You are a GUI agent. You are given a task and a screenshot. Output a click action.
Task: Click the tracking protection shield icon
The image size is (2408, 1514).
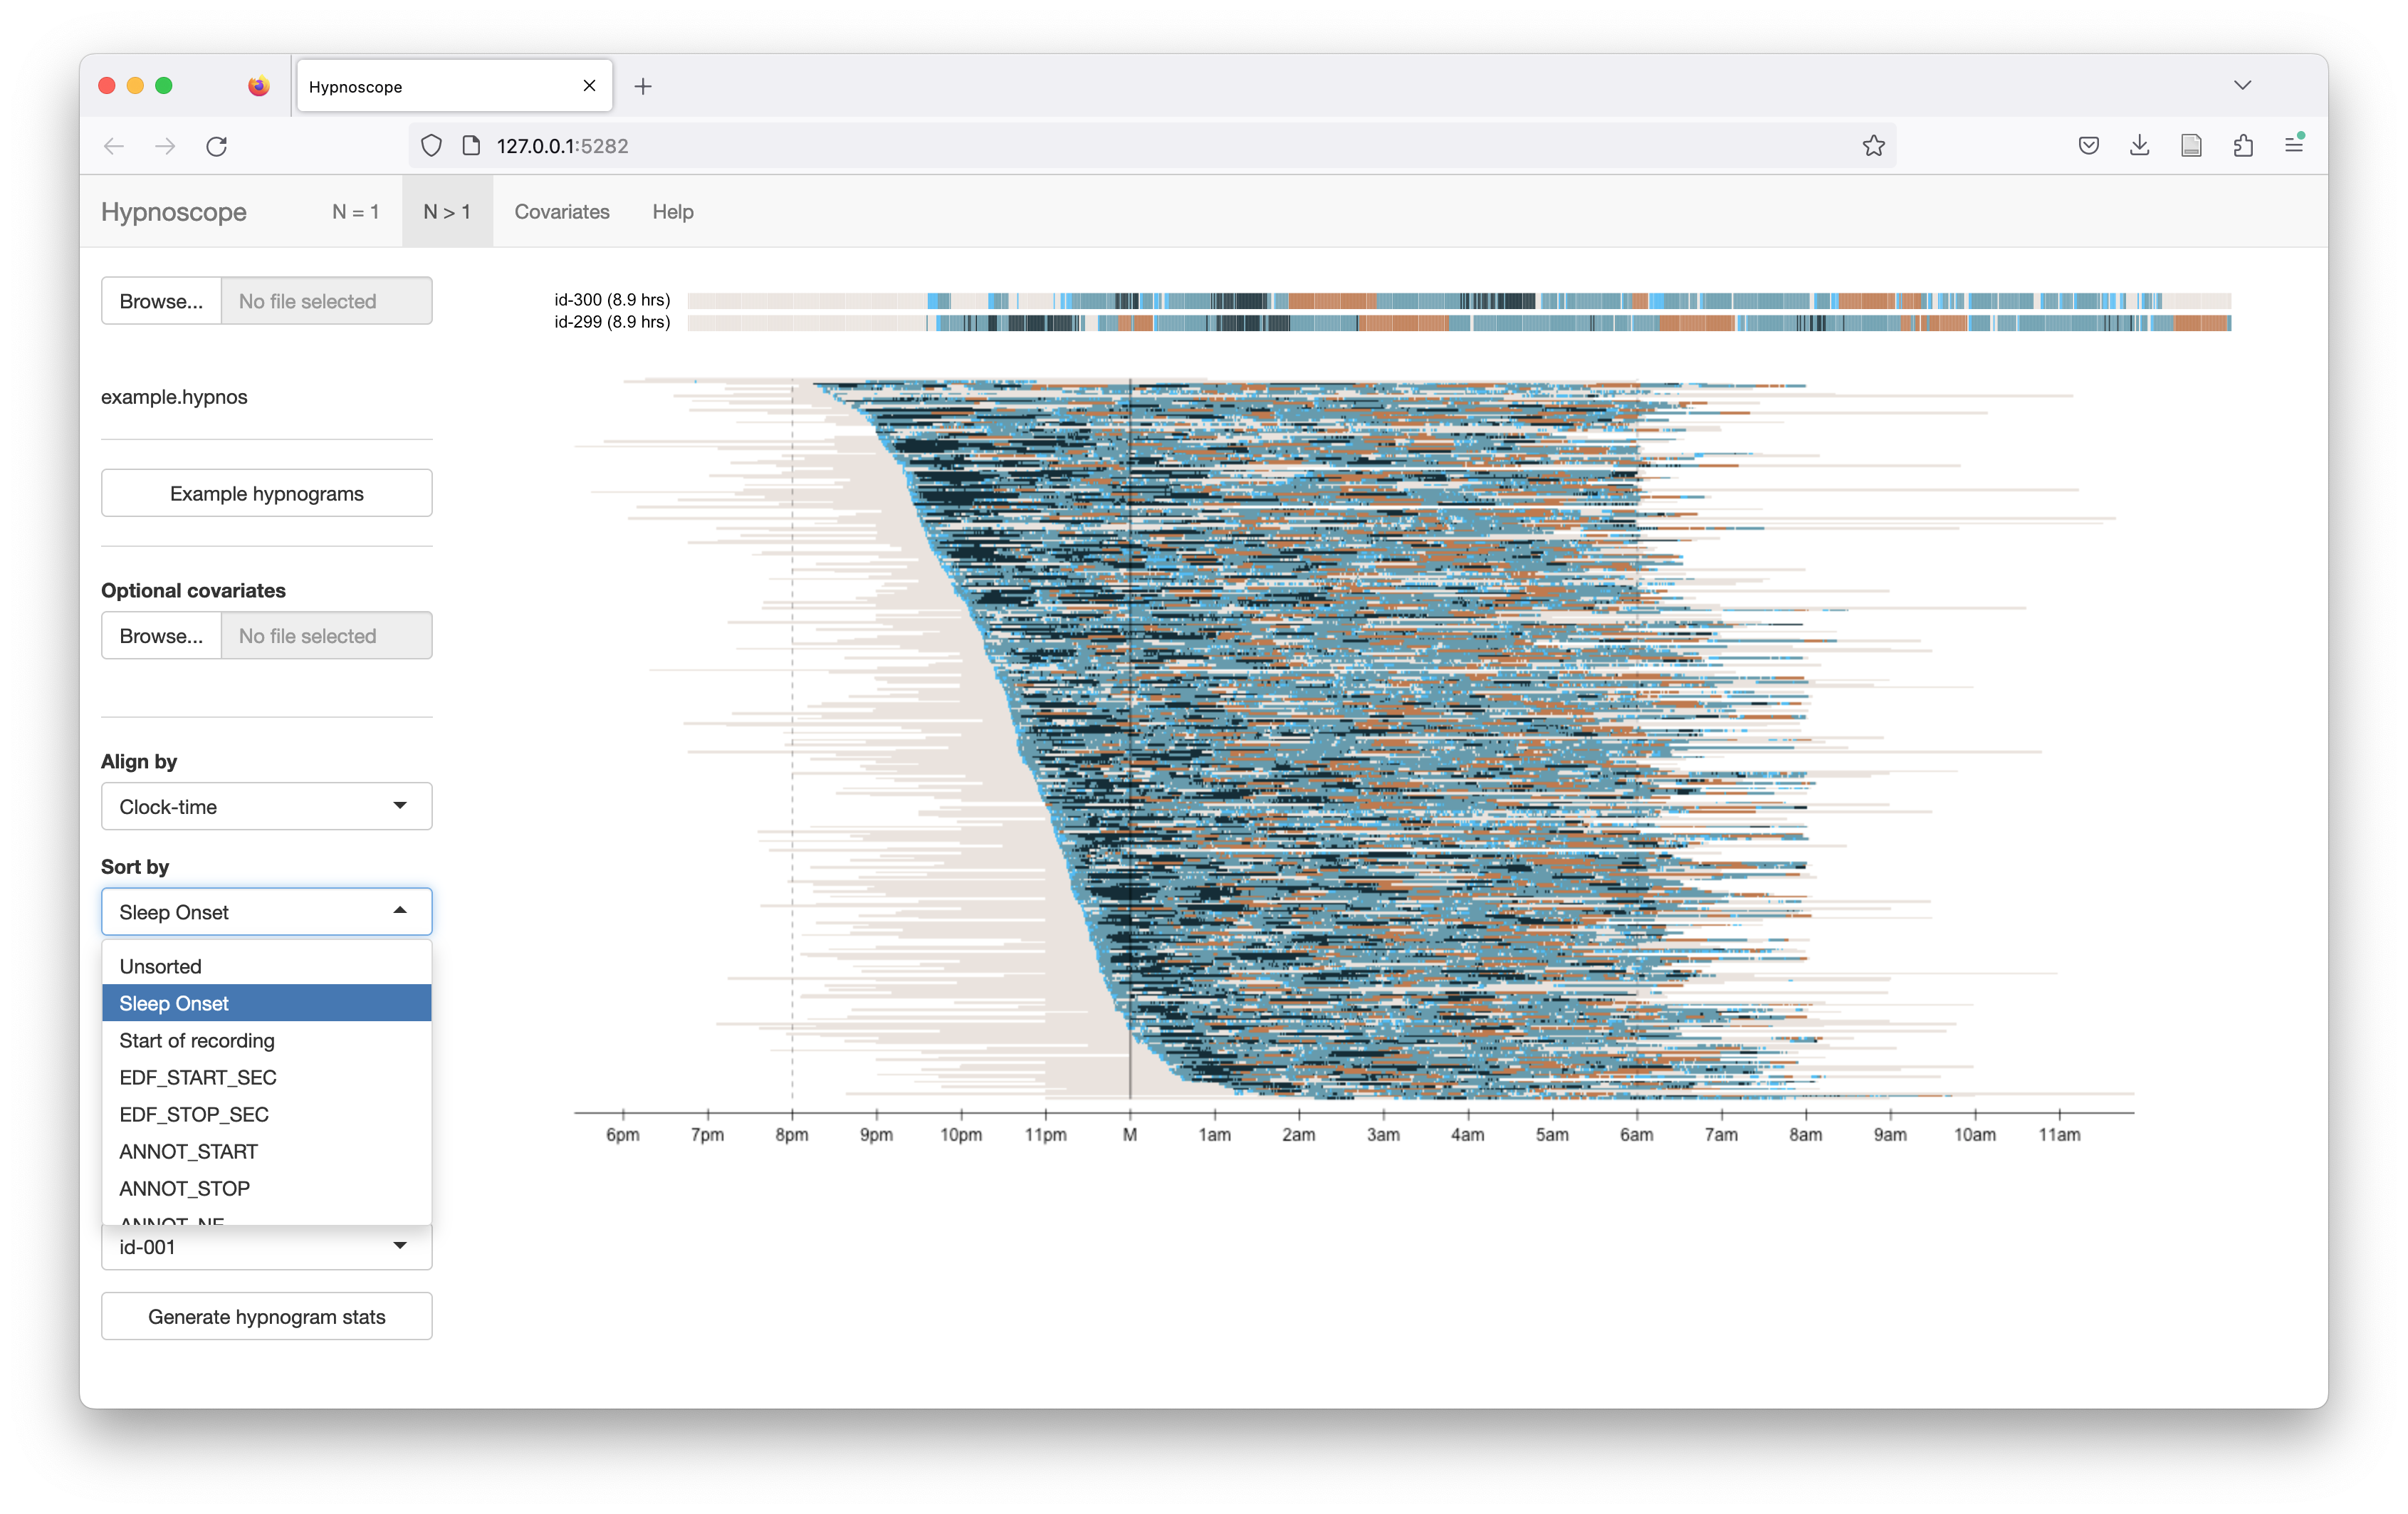pyautogui.click(x=431, y=146)
